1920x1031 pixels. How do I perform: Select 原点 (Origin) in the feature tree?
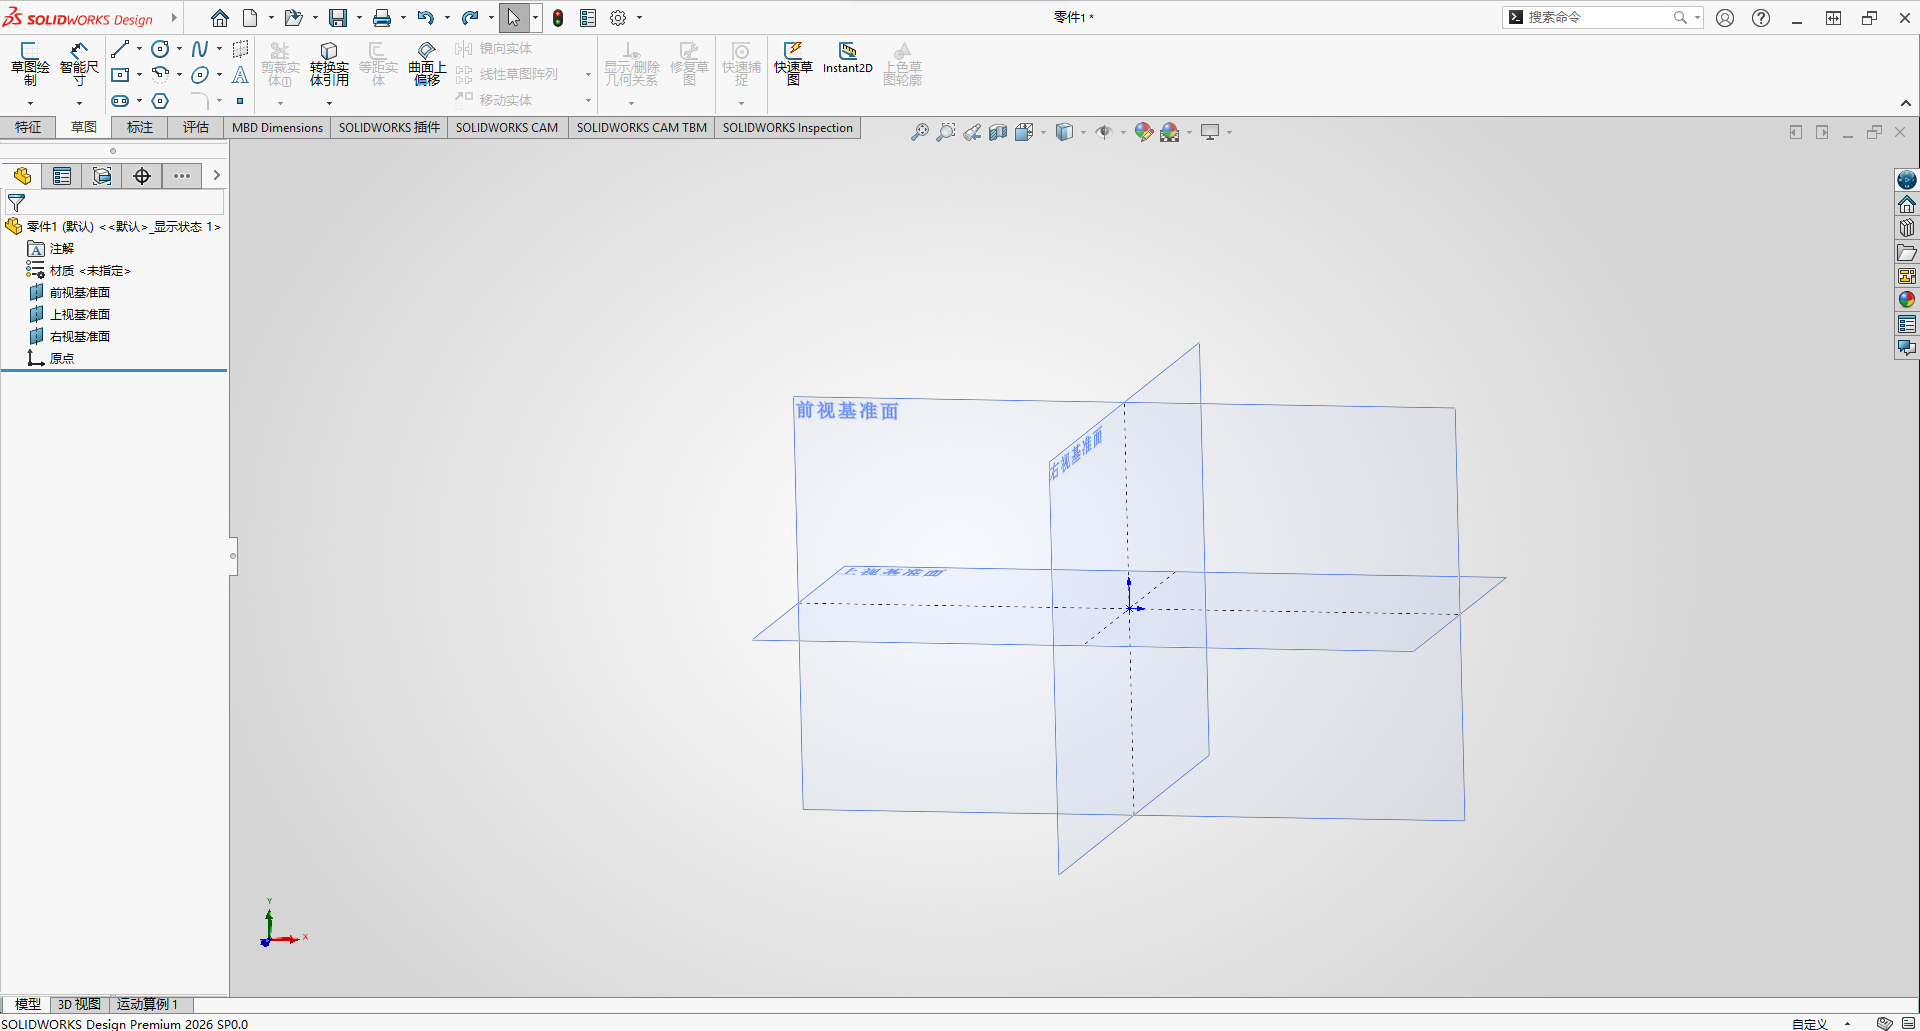point(61,359)
